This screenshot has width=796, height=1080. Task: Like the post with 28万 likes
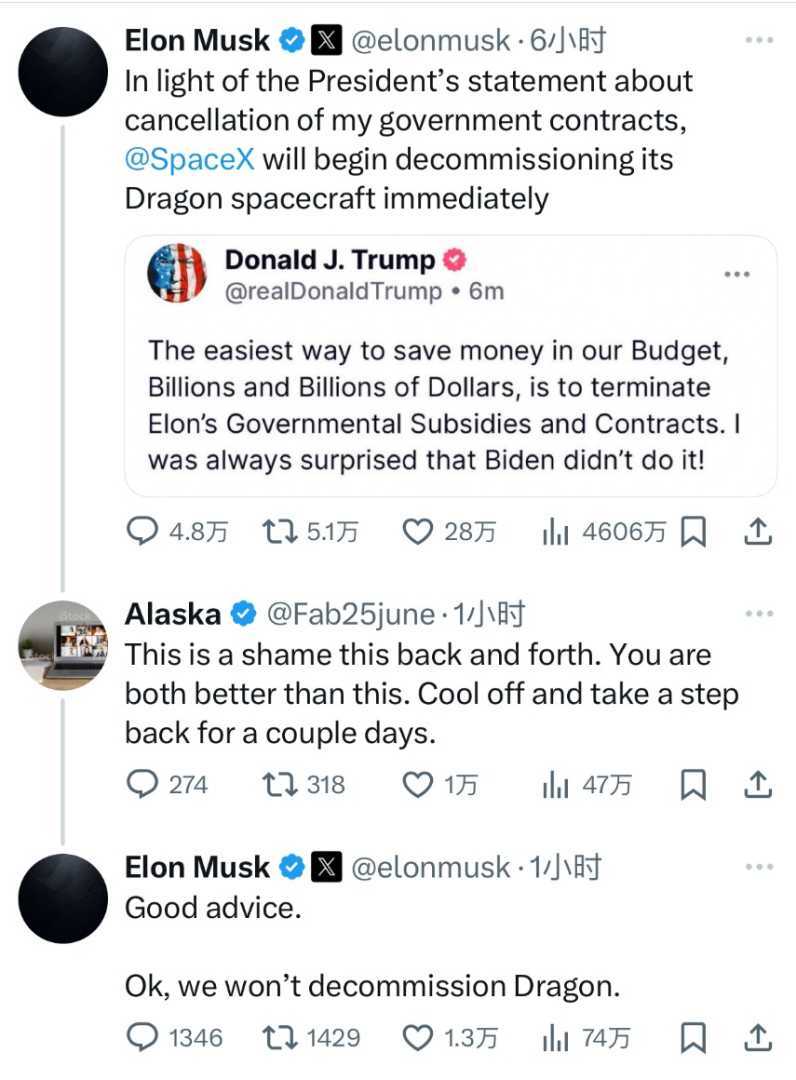[x=416, y=532]
